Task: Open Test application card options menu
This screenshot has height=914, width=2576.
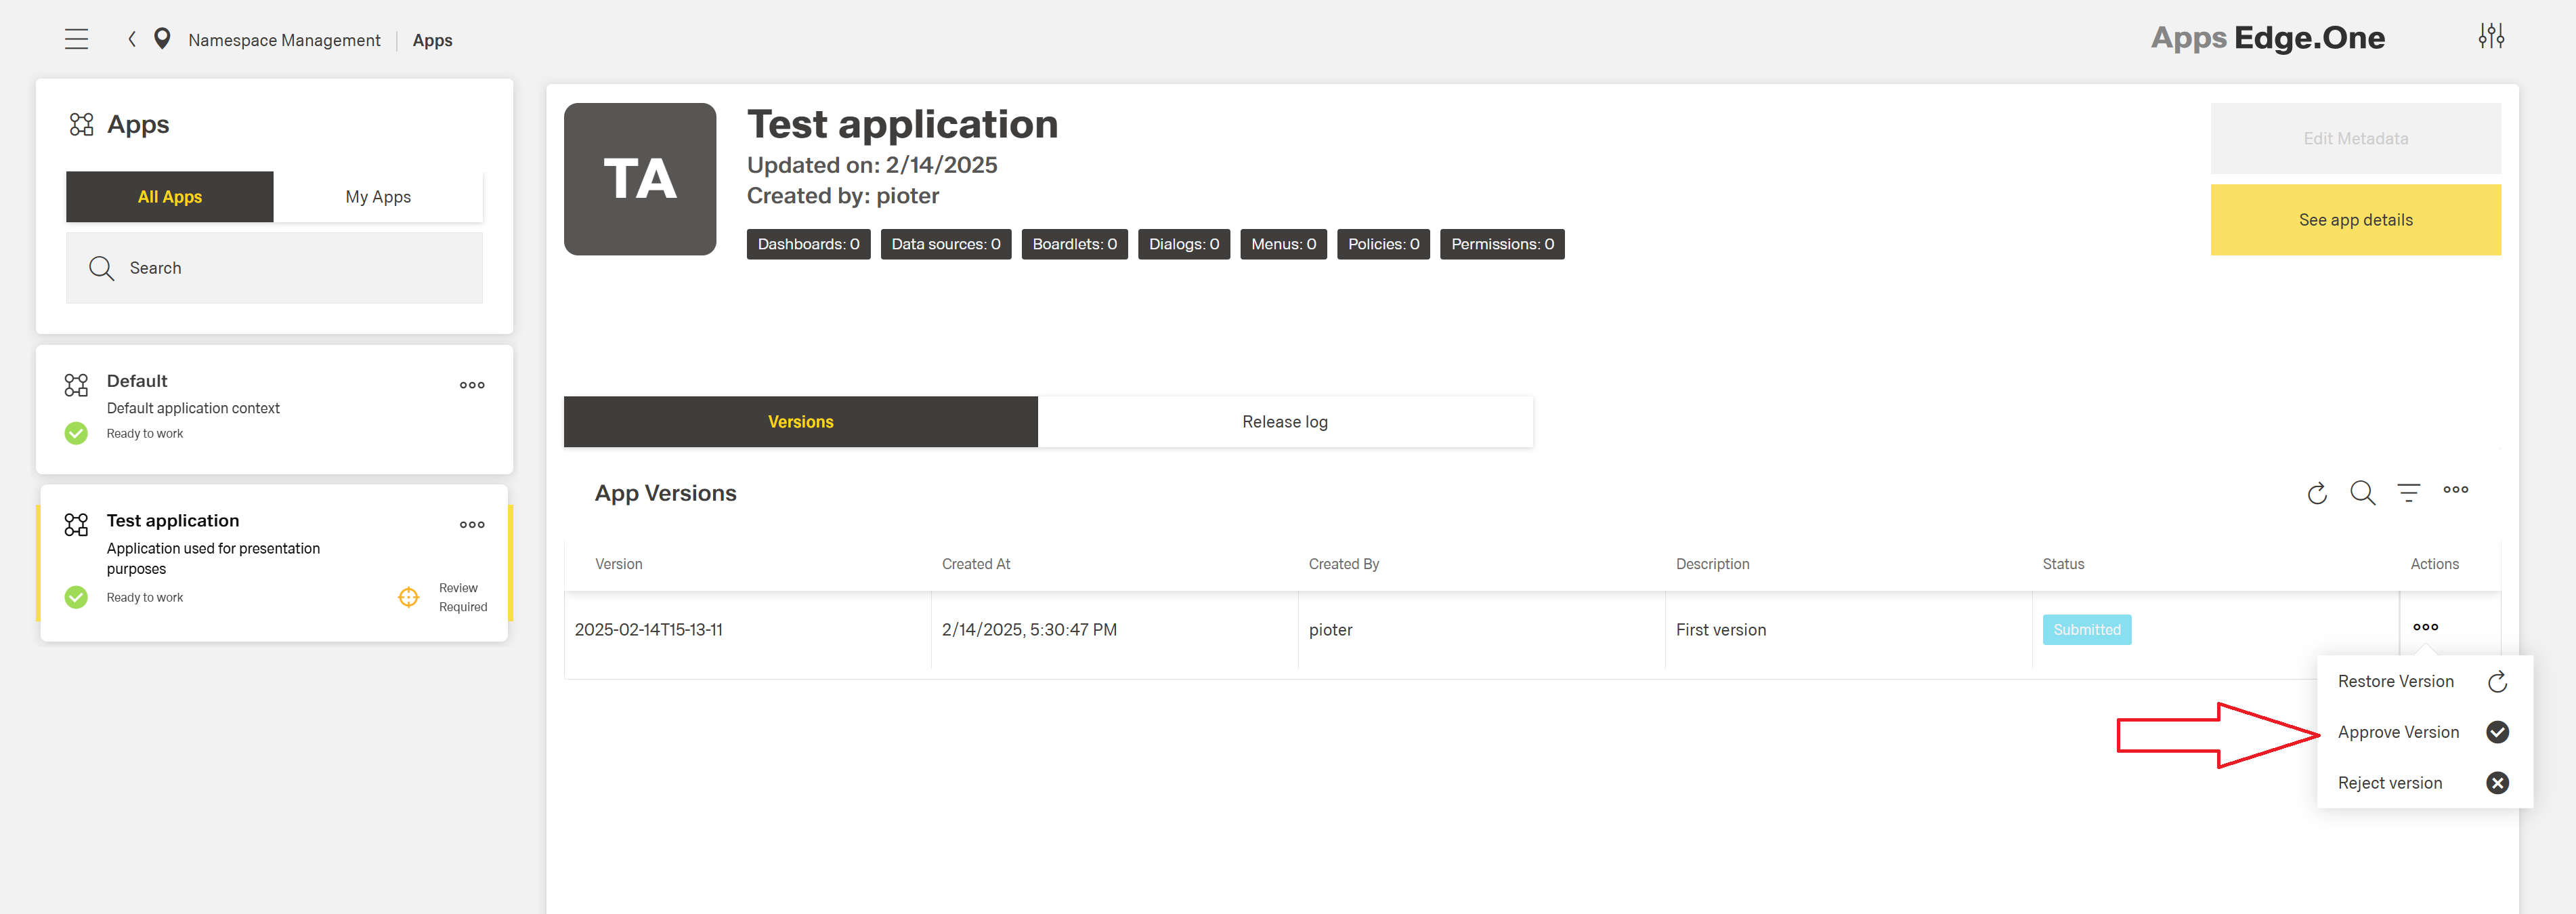Action: pyautogui.click(x=472, y=525)
